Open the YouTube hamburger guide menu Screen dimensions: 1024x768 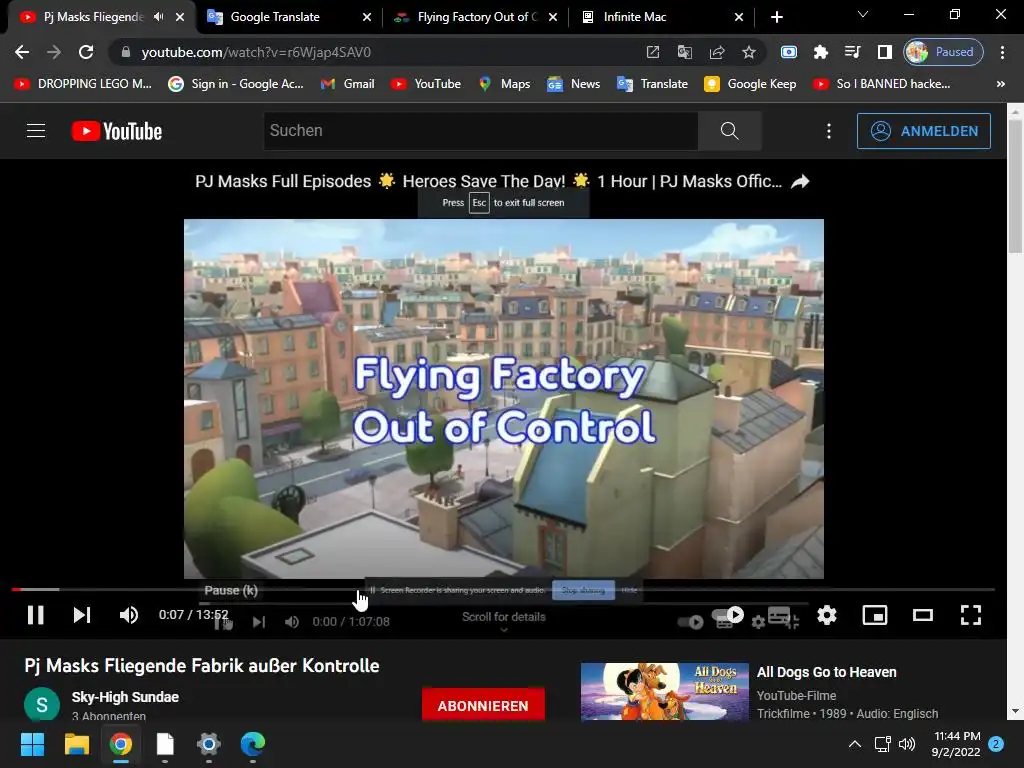(x=36, y=131)
